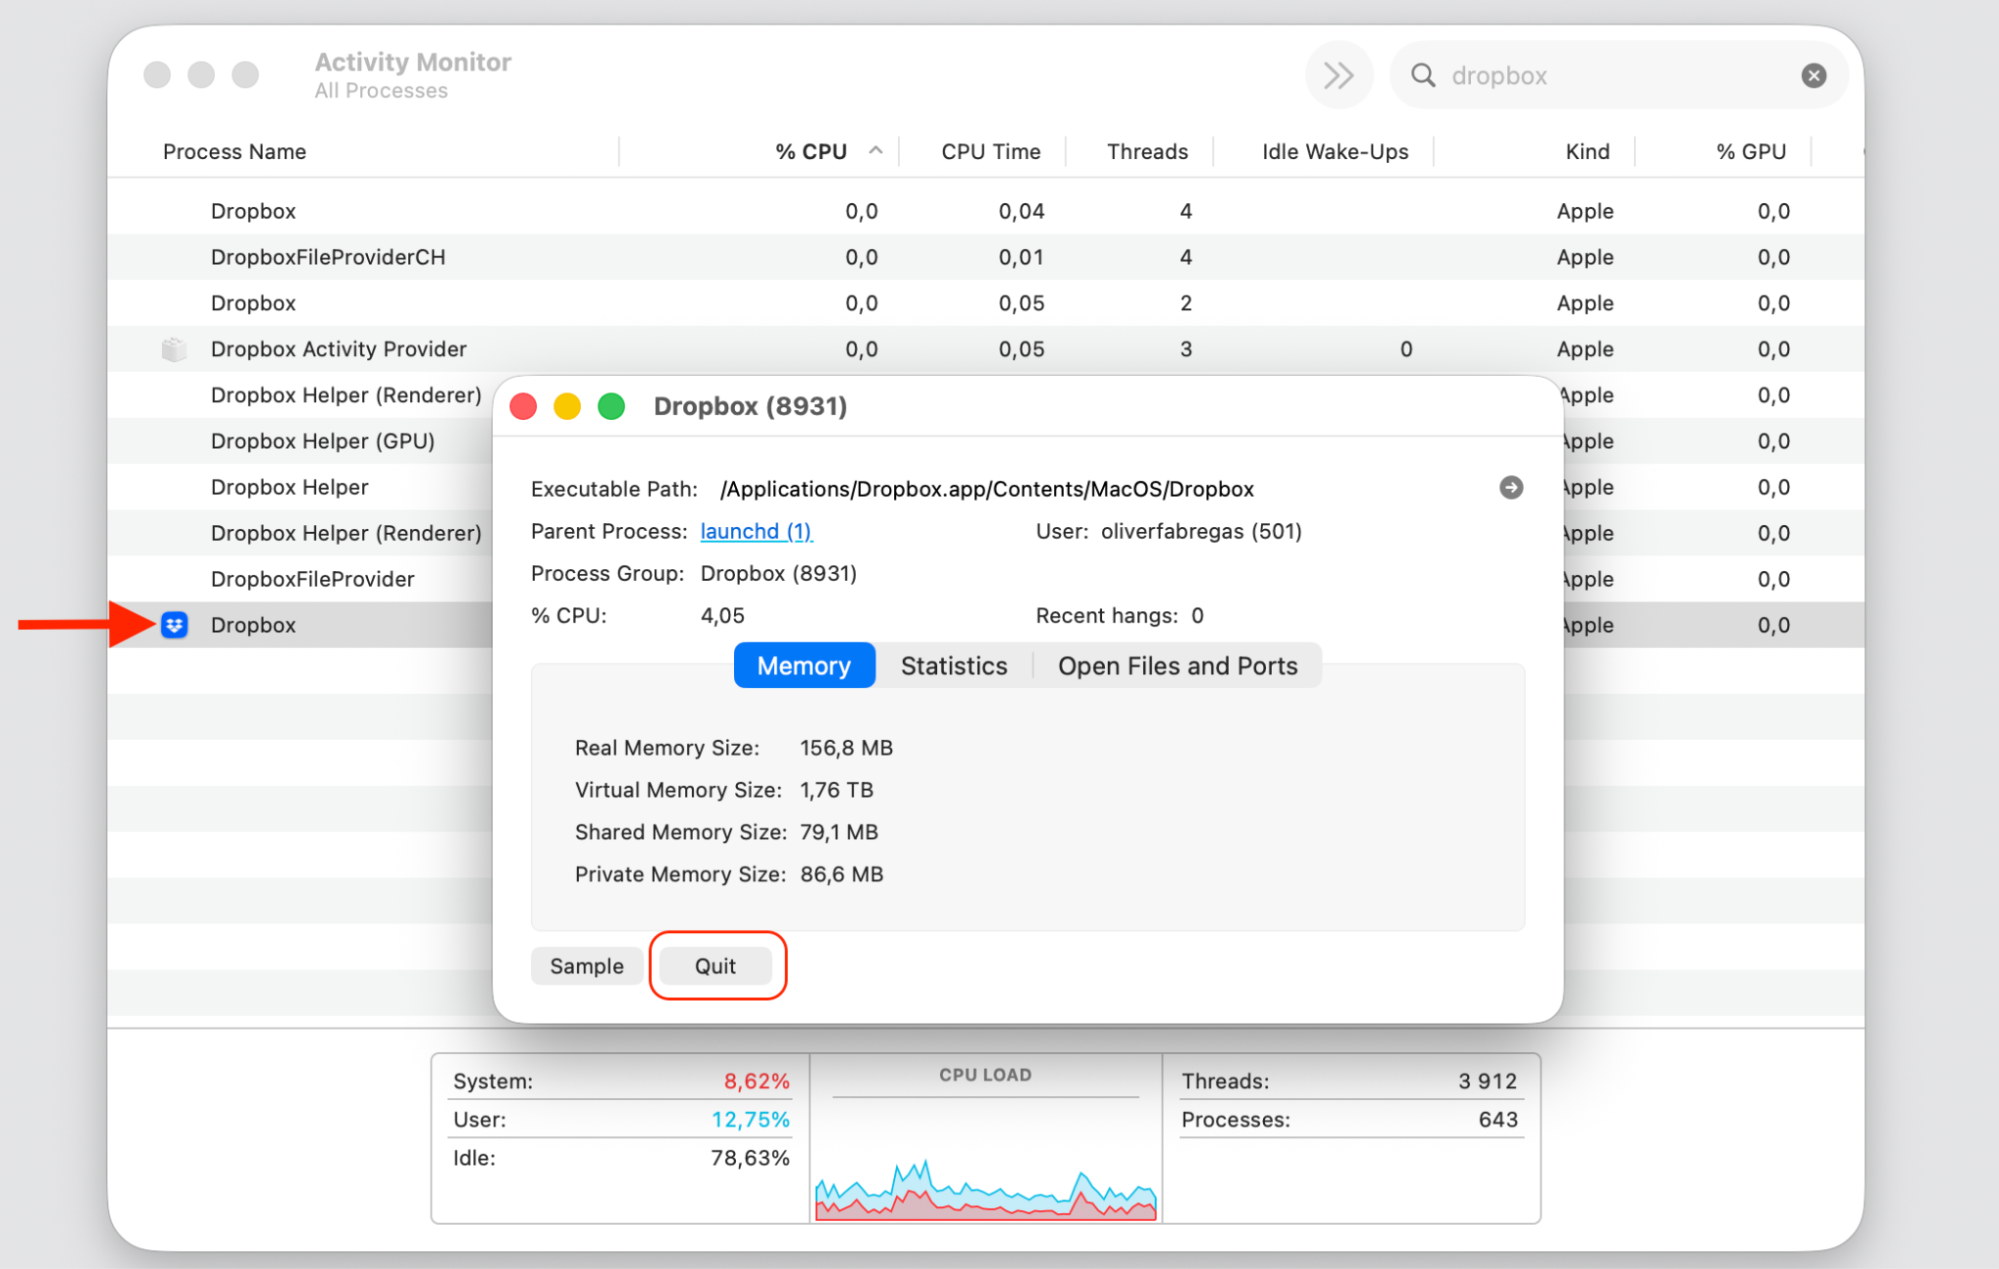
Task: Select the DropboxFileProviderCH process row
Action: pos(985,257)
